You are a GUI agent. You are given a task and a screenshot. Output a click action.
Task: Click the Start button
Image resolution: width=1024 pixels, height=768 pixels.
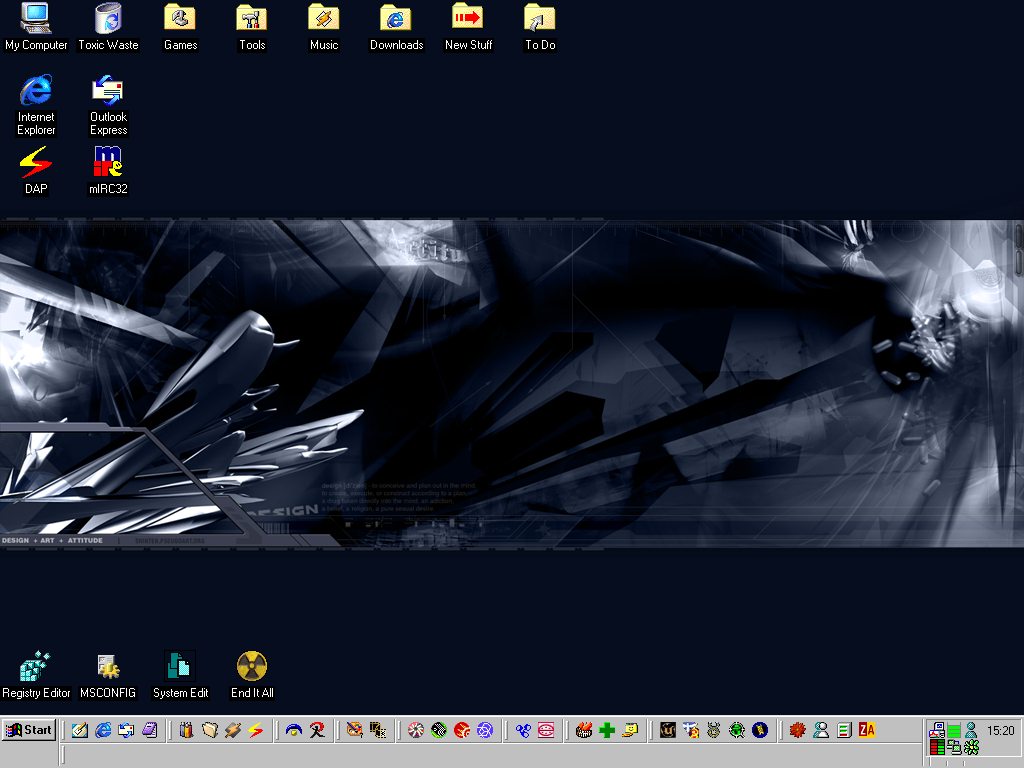29,730
